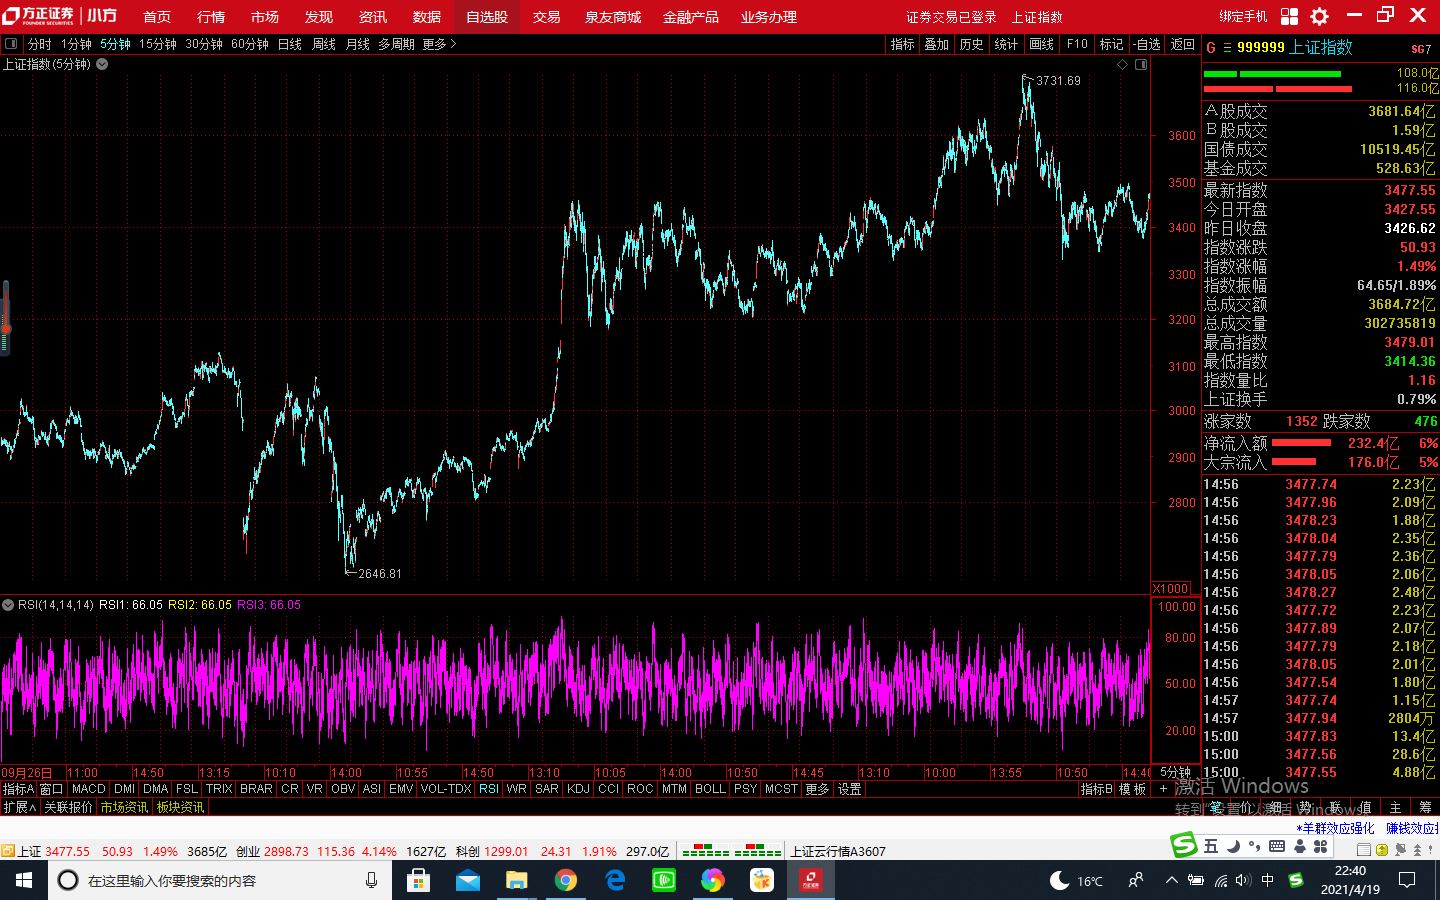This screenshot has height=900, width=1440.
Task: Toggle the 叠加 overlay option
Action: pyautogui.click(x=936, y=44)
